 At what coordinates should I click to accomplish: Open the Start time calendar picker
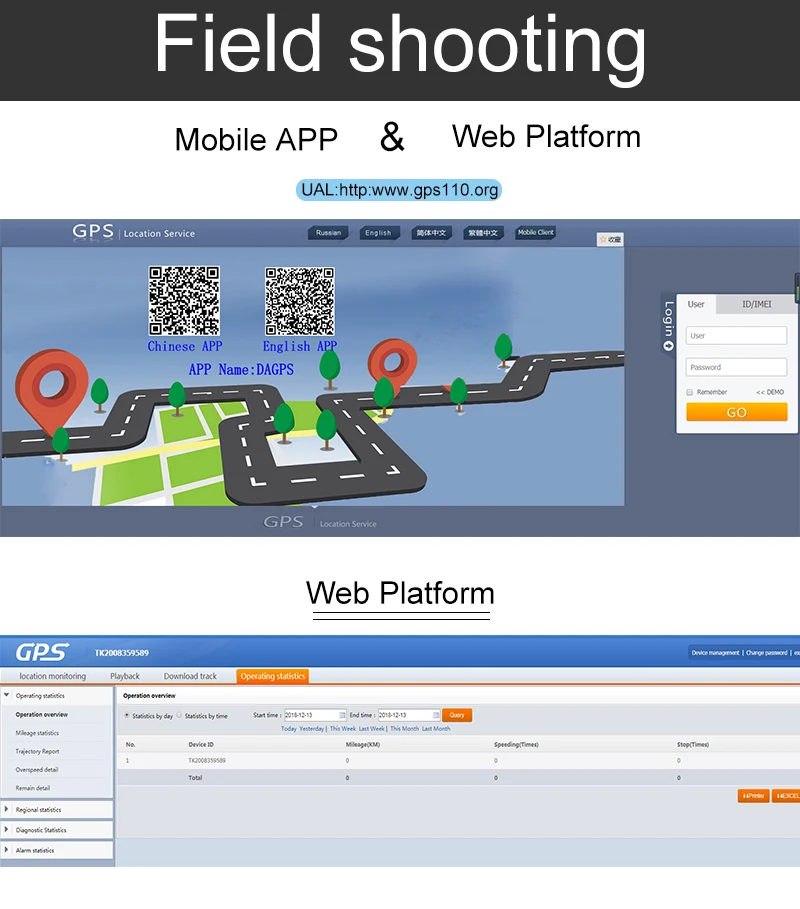pos(342,715)
